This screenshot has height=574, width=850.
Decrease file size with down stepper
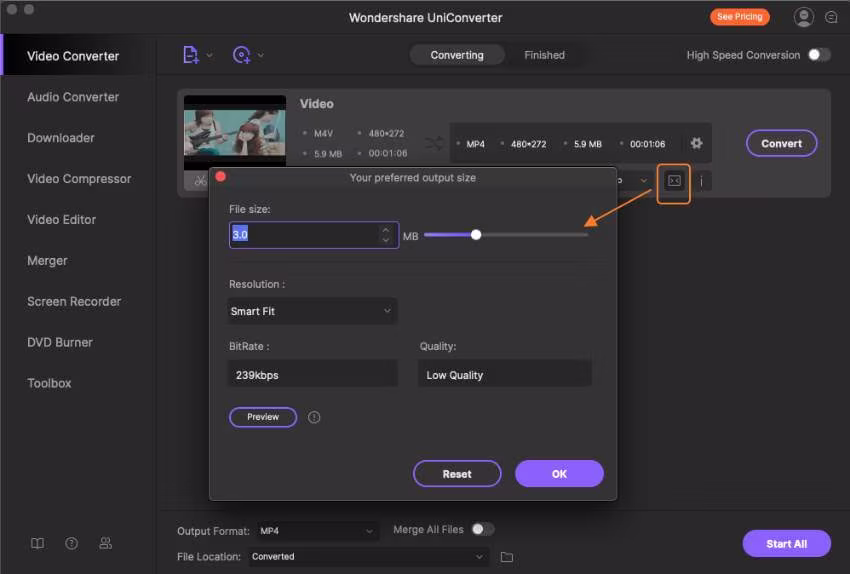[385, 240]
